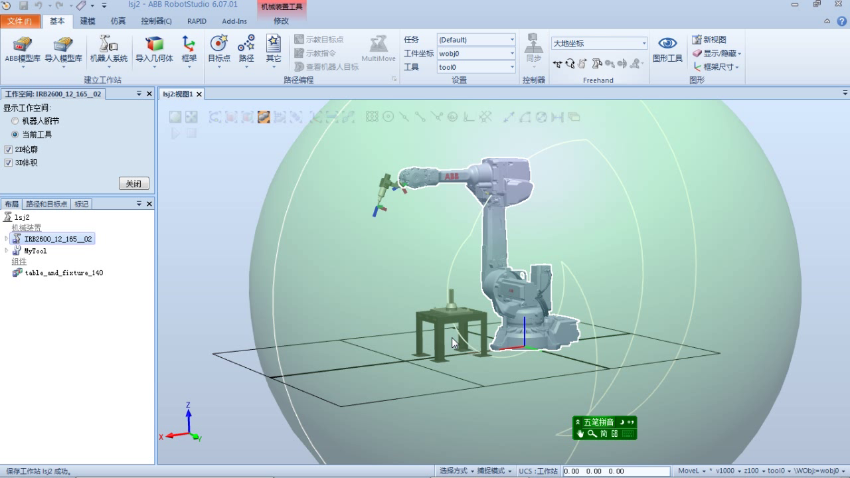Switch to the 修改 modify tab
This screenshot has width=850, height=478.
coord(281,21)
